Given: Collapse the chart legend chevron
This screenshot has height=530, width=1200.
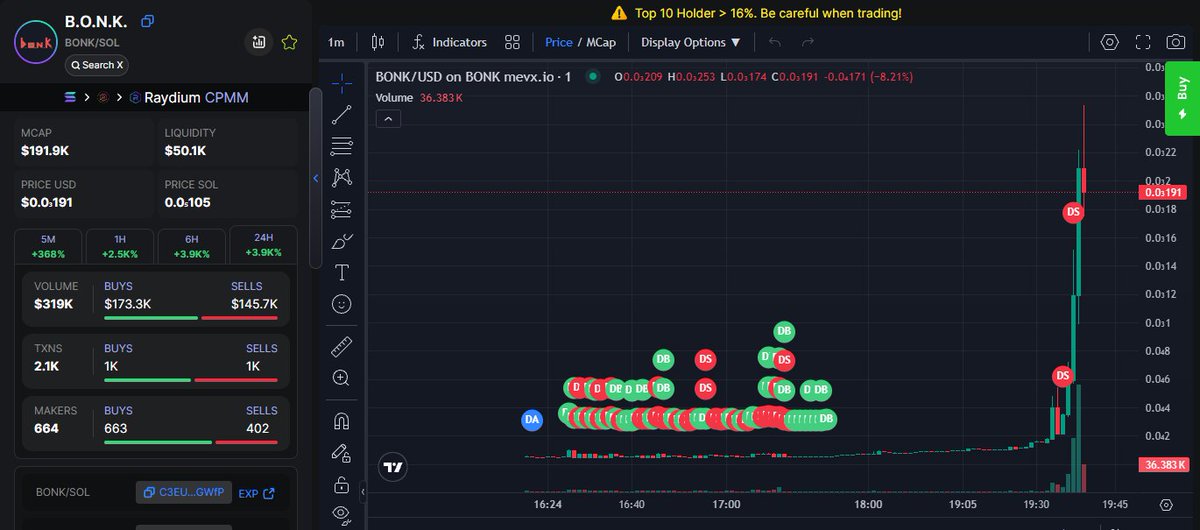Looking at the screenshot, I should click(389, 119).
